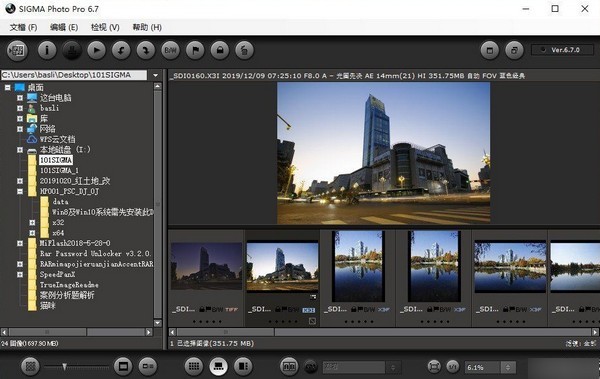
Task: Click the large-thumbnail size button
Action: (123, 366)
